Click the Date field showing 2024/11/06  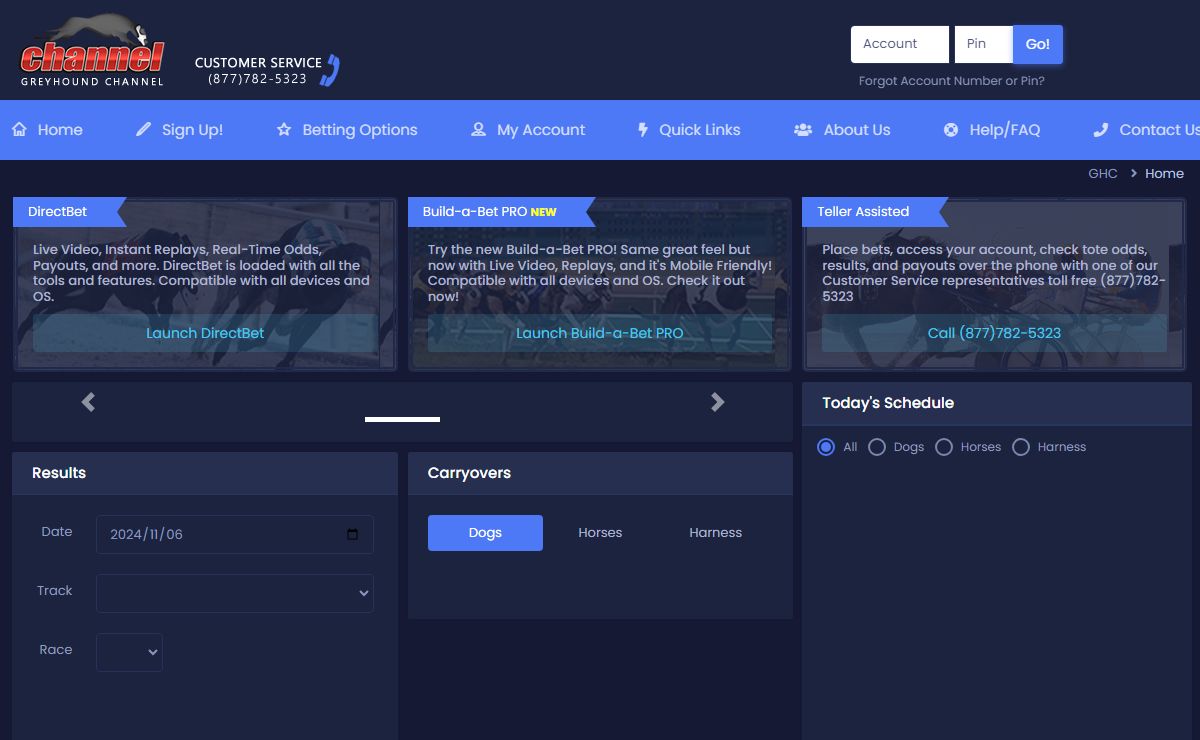coord(235,534)
